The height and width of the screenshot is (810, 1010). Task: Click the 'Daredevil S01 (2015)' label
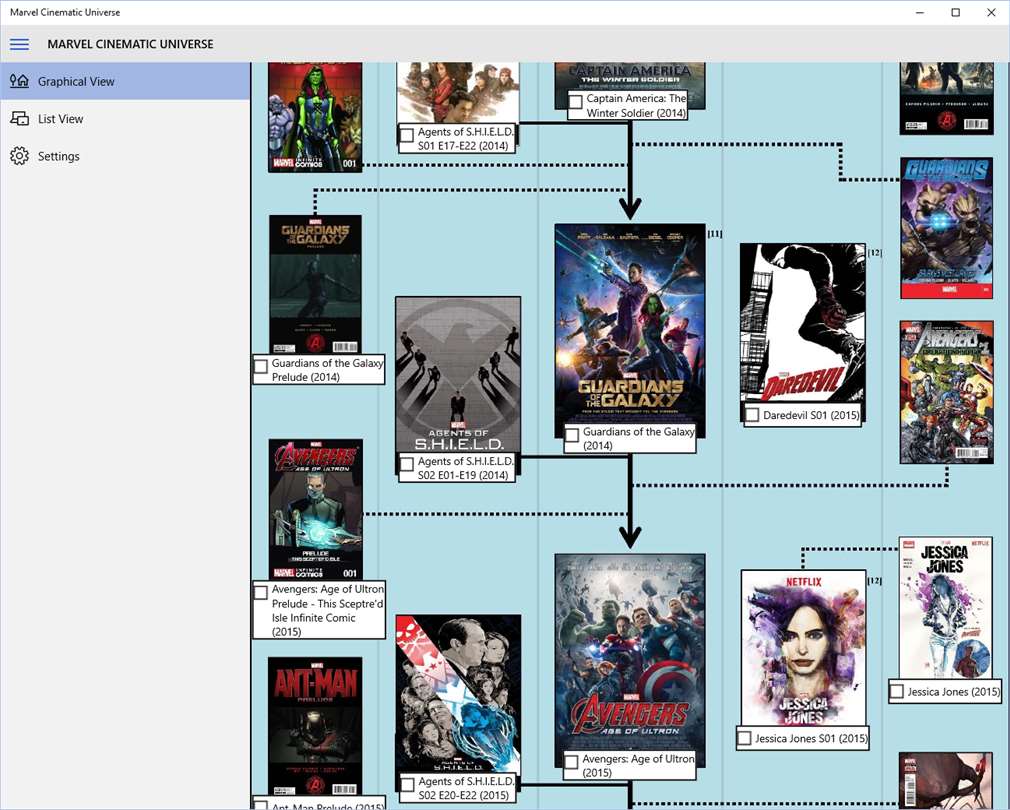coord(811,415)
